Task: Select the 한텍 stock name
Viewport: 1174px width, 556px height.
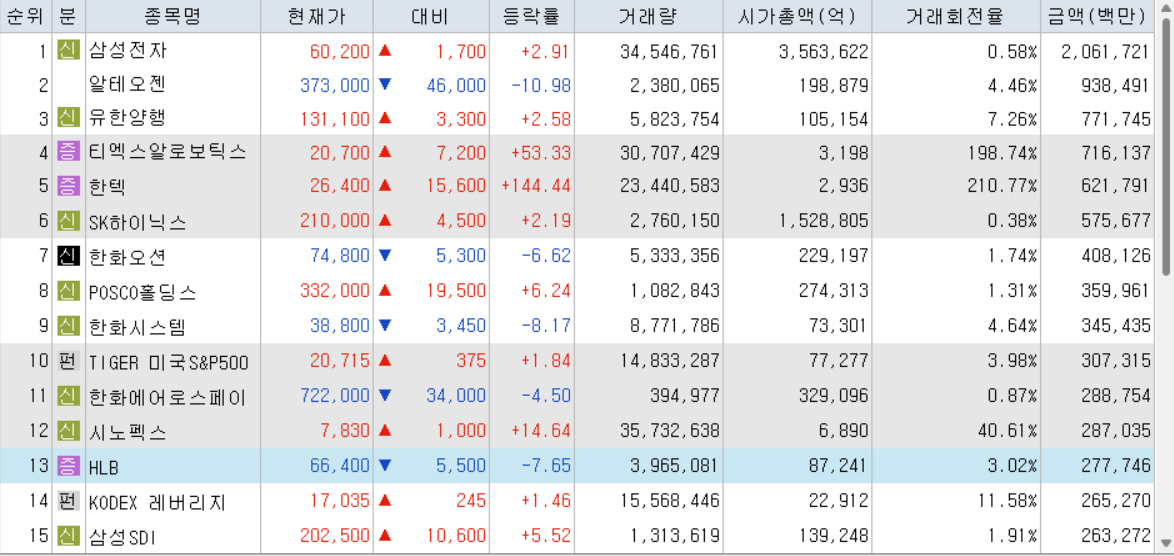Action: pyautogui.click(x=108, y=186)
